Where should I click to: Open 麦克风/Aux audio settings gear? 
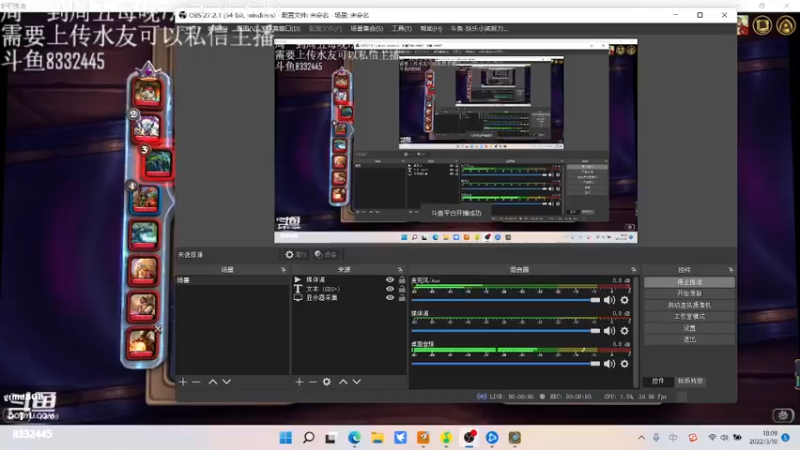click(624, 300)
